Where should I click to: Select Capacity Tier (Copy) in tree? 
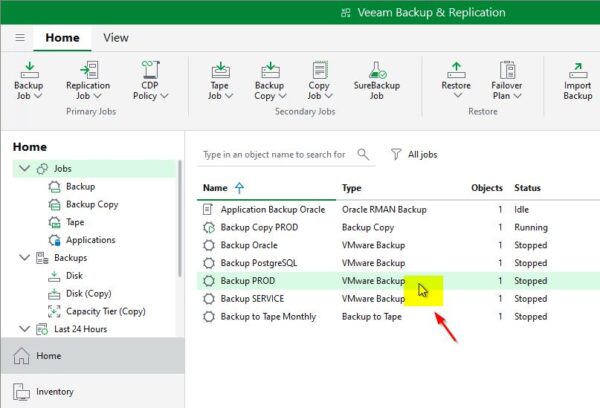coord(97,311)
